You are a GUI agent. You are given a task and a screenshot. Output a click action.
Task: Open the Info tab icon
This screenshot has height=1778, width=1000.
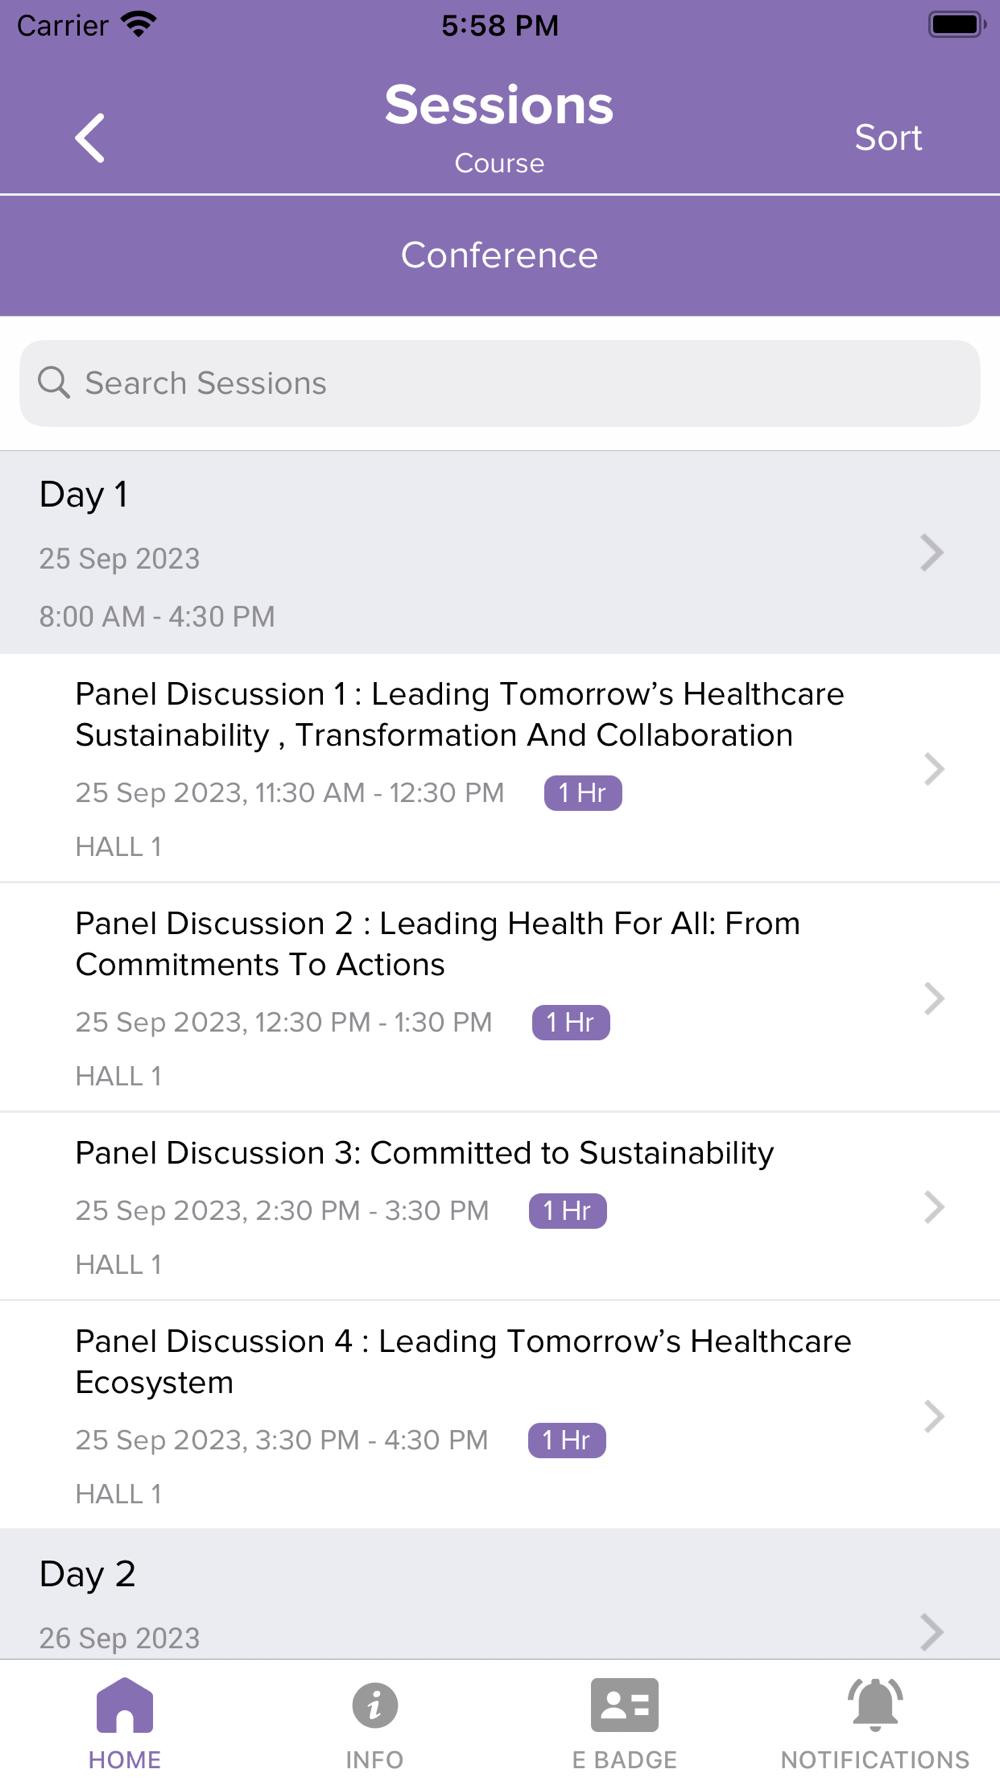tap(375, 1705)
